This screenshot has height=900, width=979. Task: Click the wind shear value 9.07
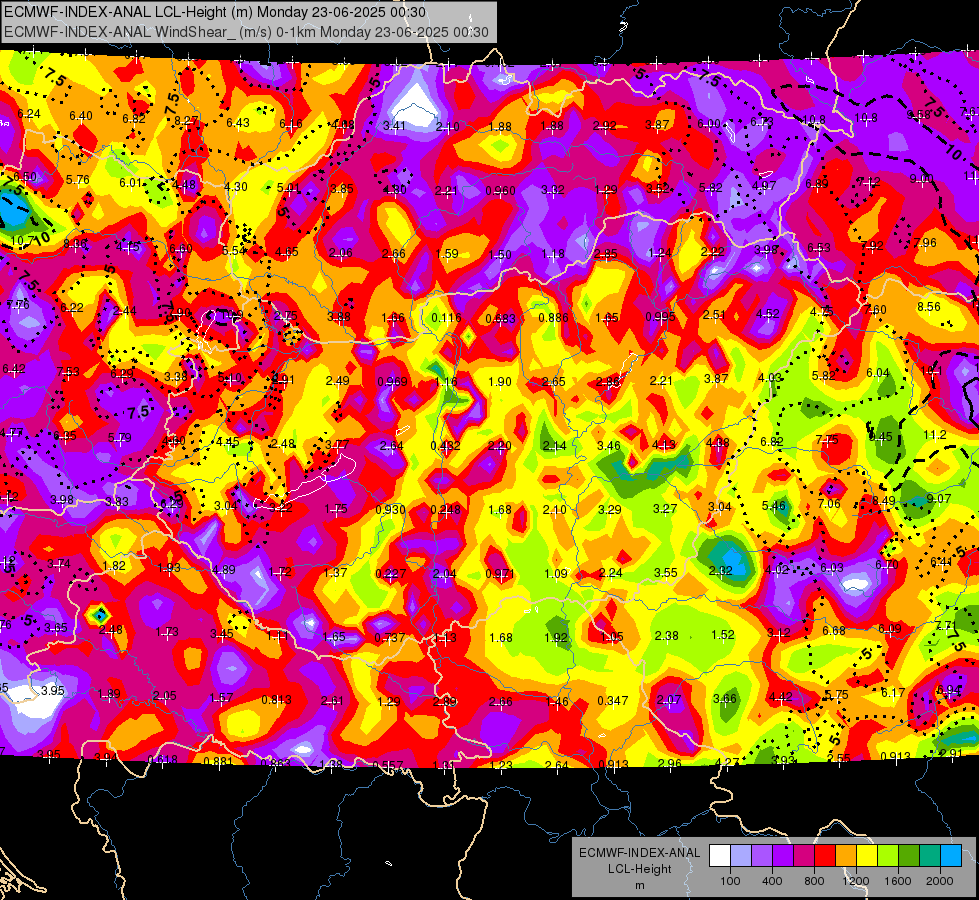pos(939,498)
